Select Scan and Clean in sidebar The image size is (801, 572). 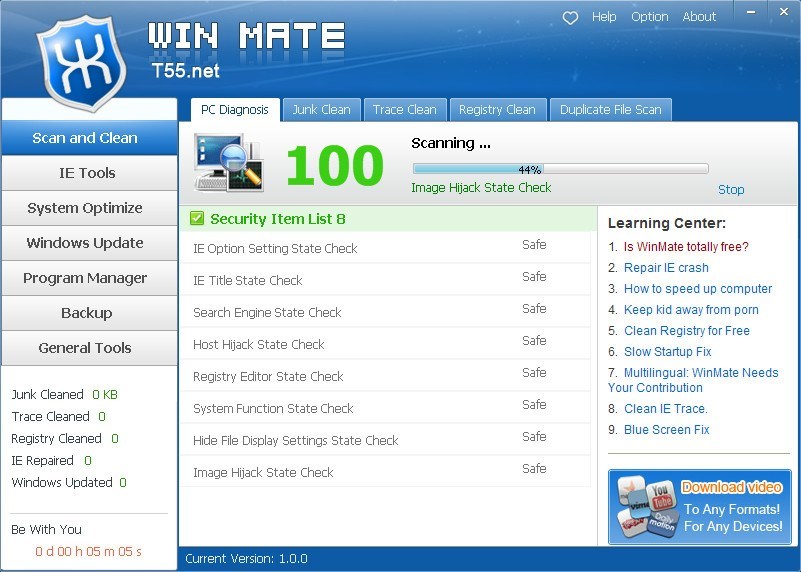coord(89,138)
